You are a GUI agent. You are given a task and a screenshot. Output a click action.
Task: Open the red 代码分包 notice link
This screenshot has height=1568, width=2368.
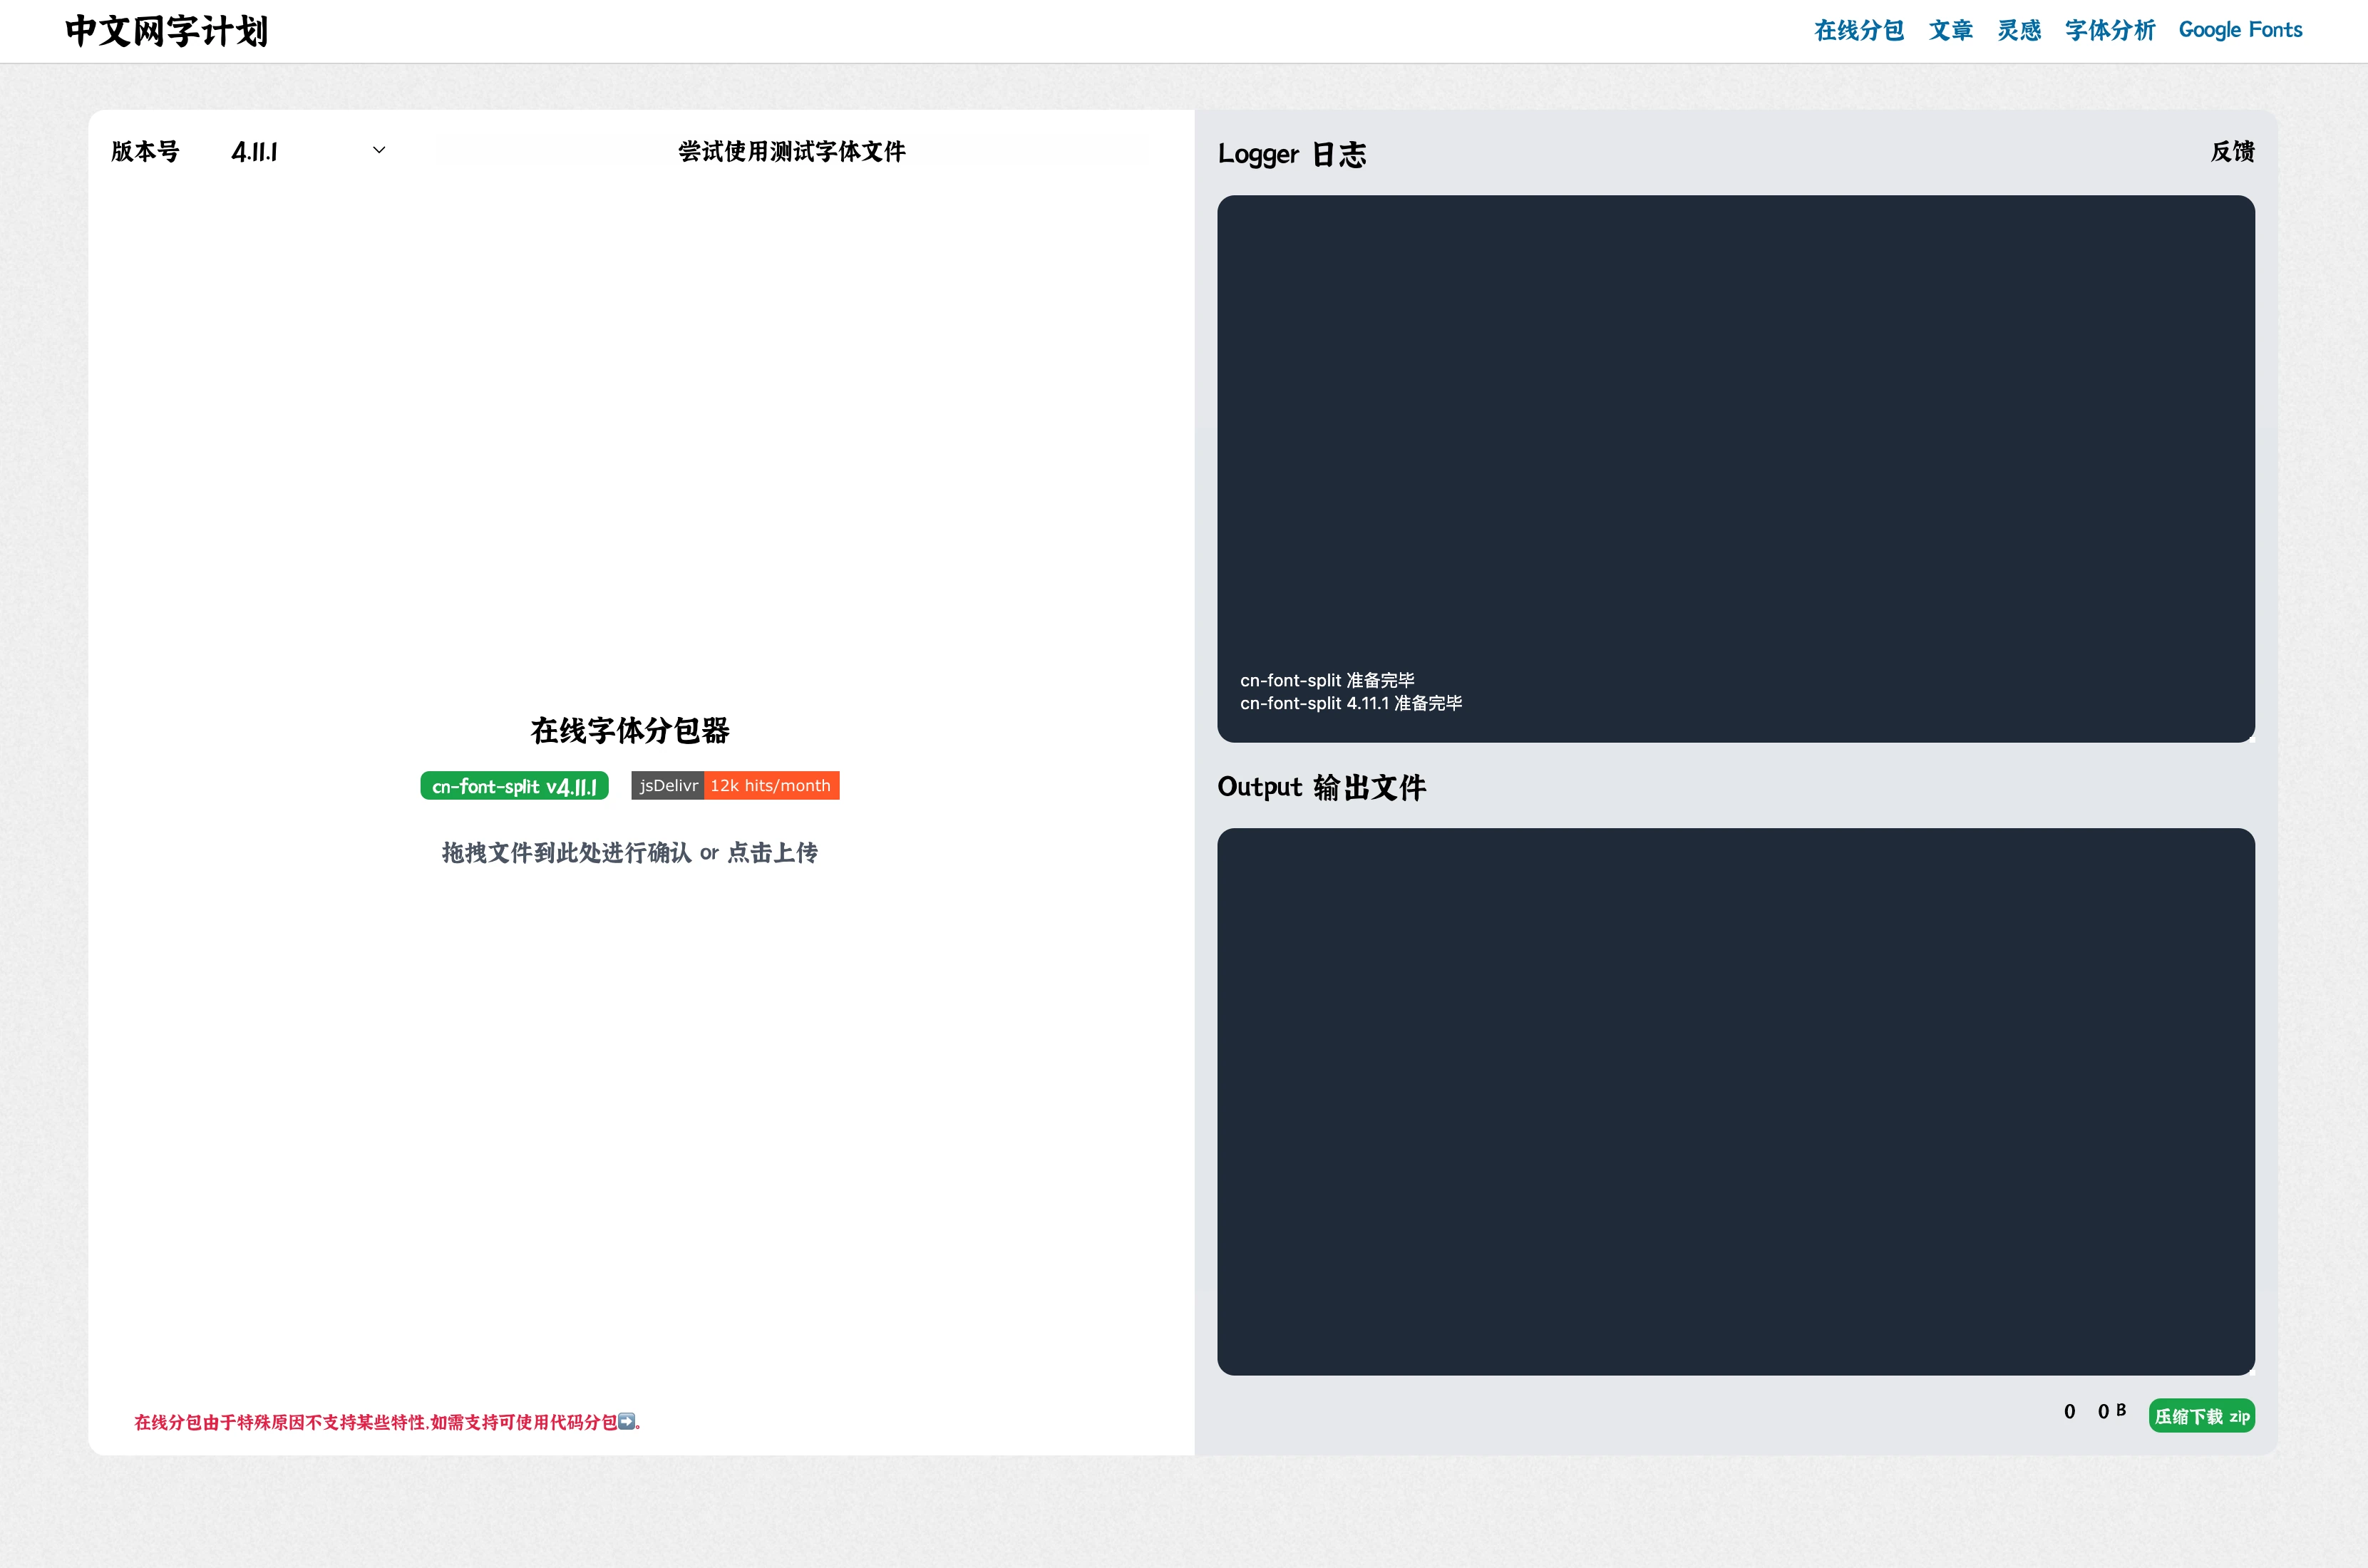tap(388, 1421)
